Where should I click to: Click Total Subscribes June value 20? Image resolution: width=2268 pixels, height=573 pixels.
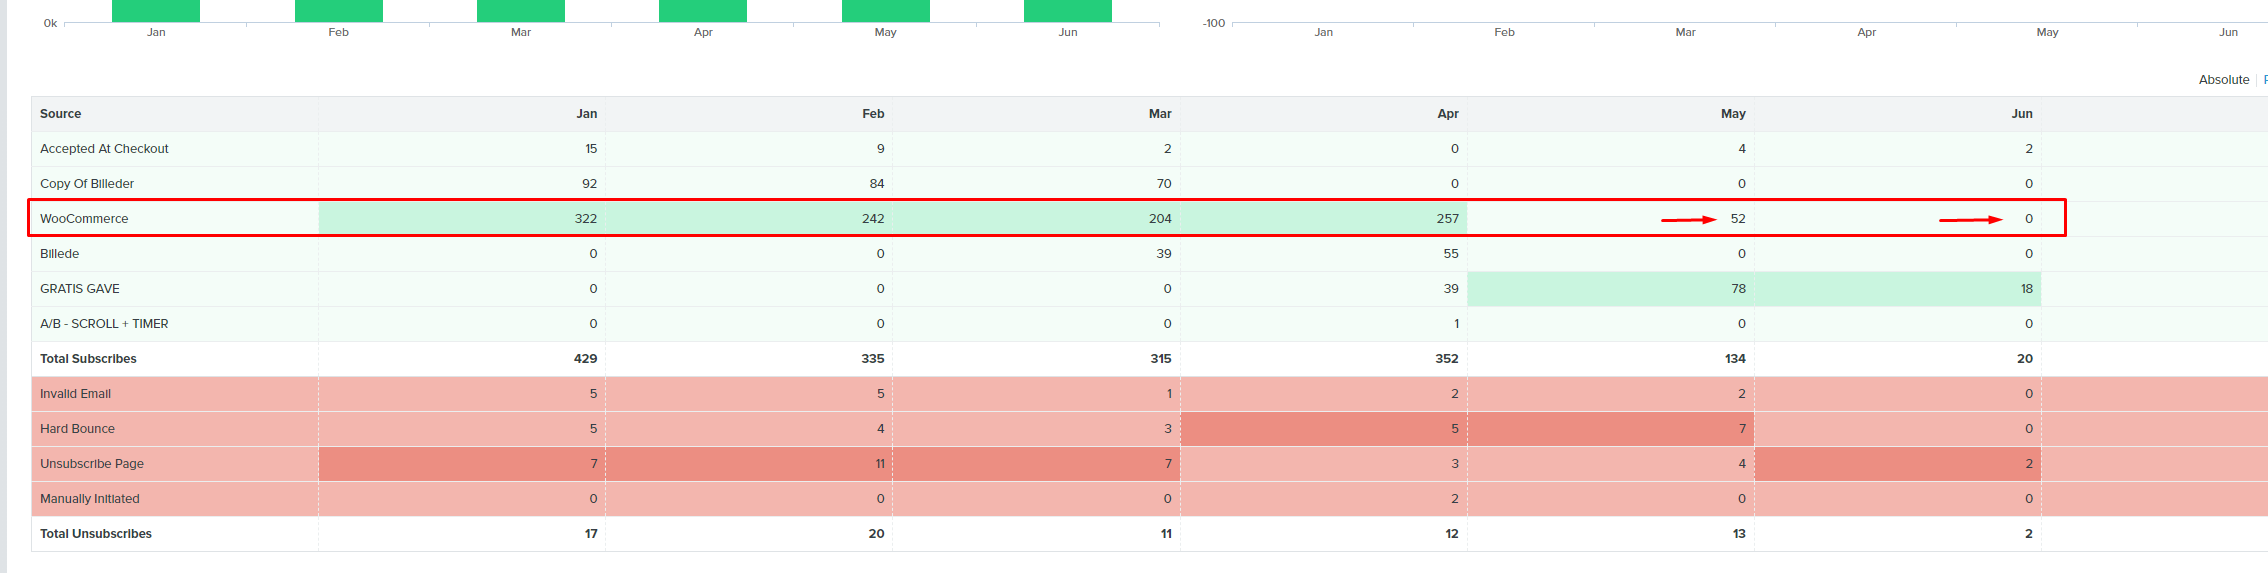pos(2025,359)
